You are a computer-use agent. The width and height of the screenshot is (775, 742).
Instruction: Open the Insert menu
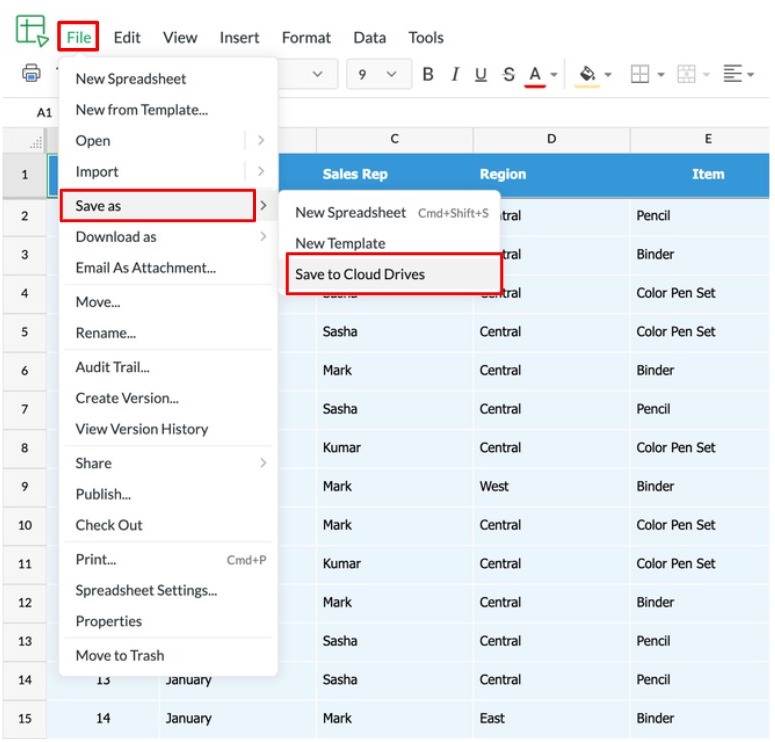click(x=239, y=38)
